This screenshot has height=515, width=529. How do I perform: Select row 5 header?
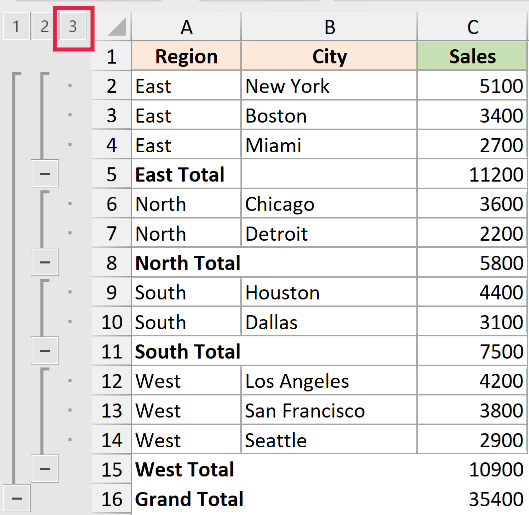tap(111, 174)
